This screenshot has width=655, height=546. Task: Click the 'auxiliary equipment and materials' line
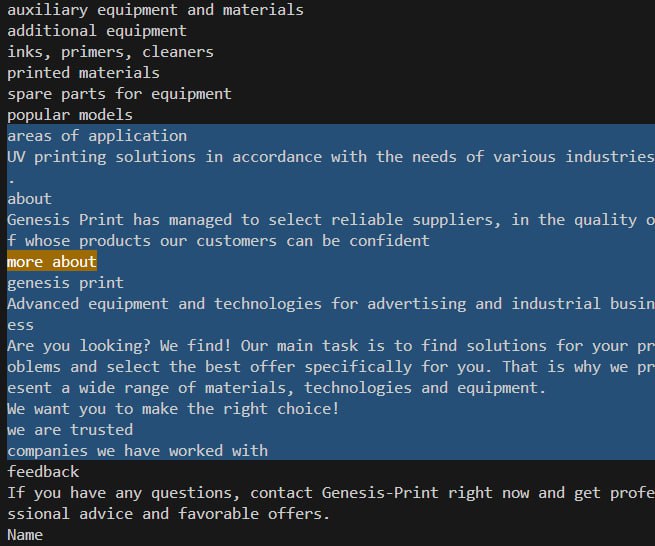(155, 10)
